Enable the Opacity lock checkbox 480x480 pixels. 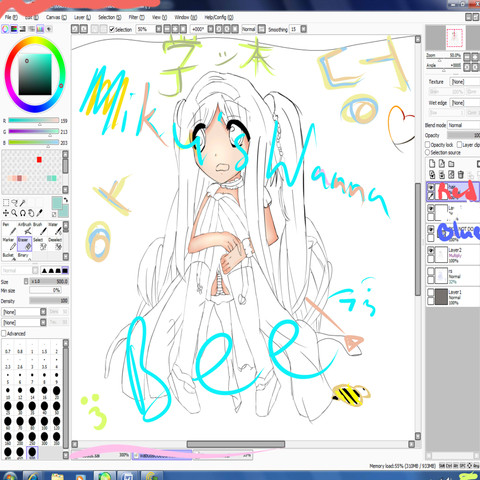427,145
